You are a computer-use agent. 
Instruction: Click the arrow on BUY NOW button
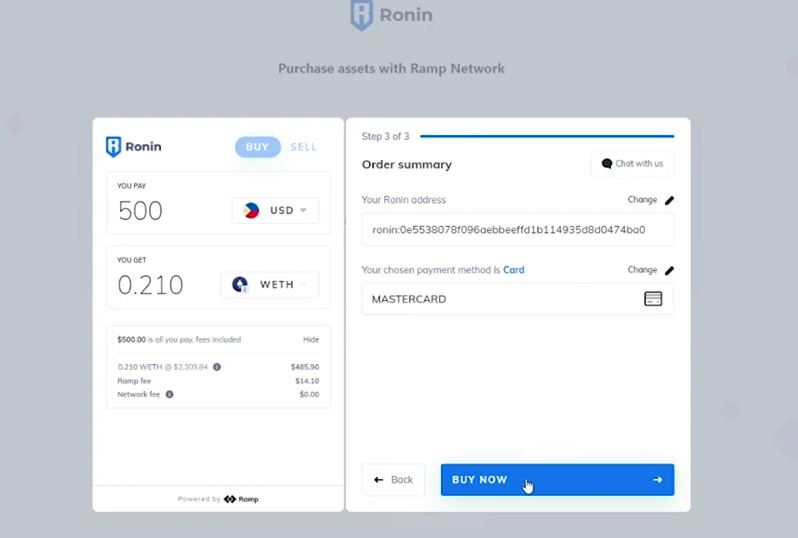[x=658, y=479]
